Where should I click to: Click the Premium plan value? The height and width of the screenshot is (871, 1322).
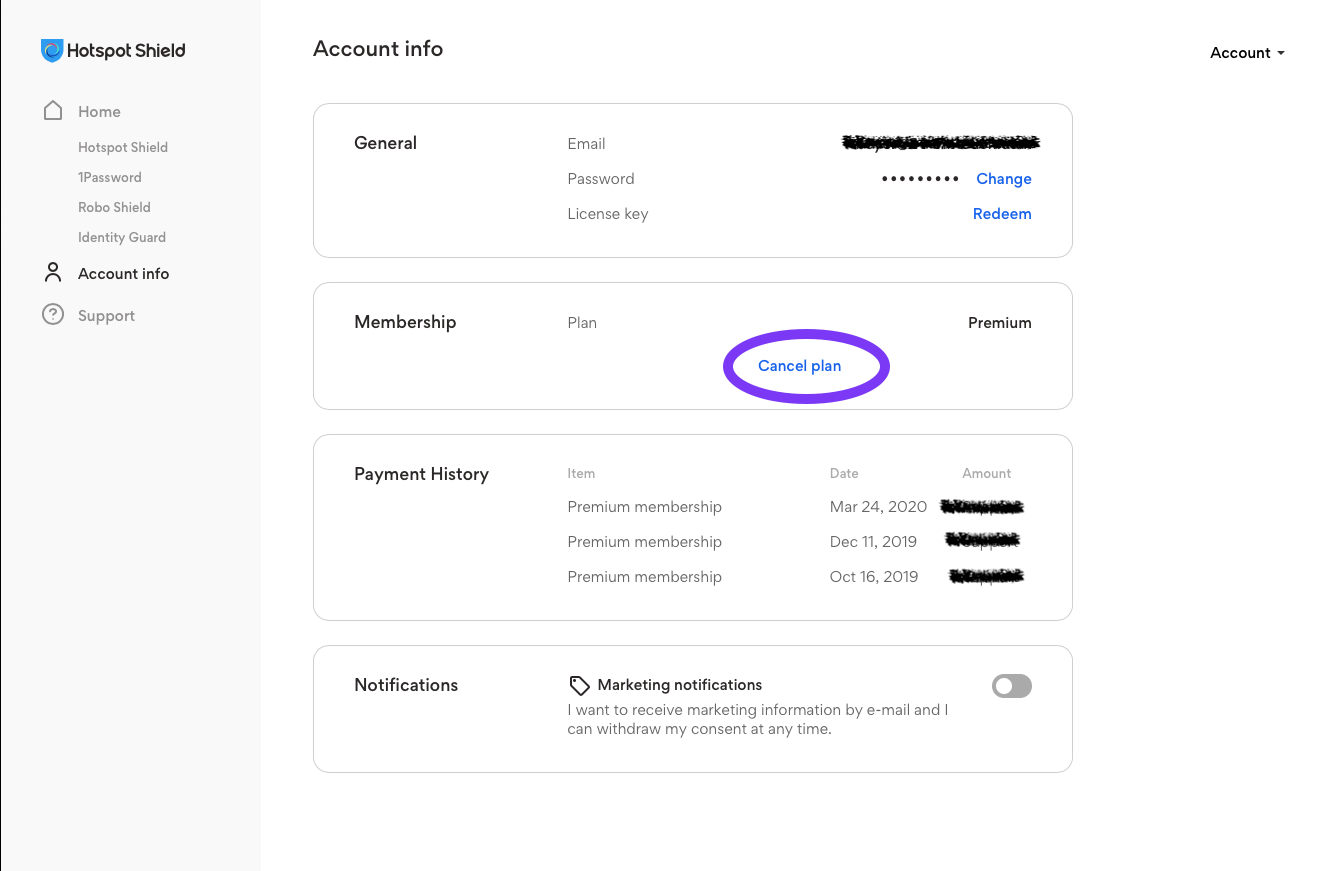[x=1000, y=323]
